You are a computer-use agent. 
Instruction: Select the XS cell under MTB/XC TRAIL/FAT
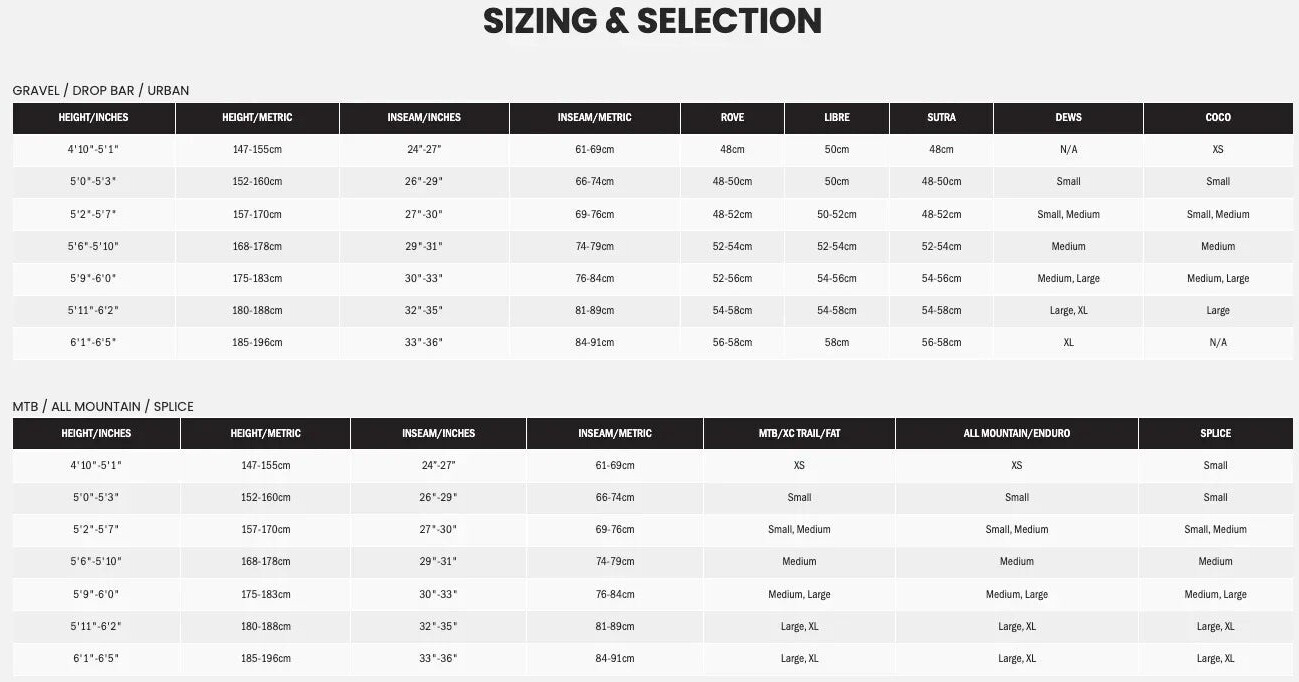[x=799, y=466]
